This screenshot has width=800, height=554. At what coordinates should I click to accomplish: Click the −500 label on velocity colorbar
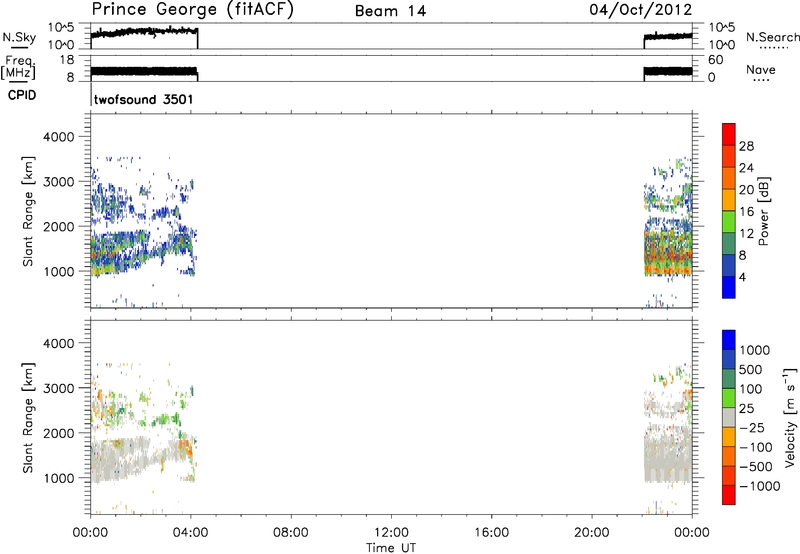(755, 467)
